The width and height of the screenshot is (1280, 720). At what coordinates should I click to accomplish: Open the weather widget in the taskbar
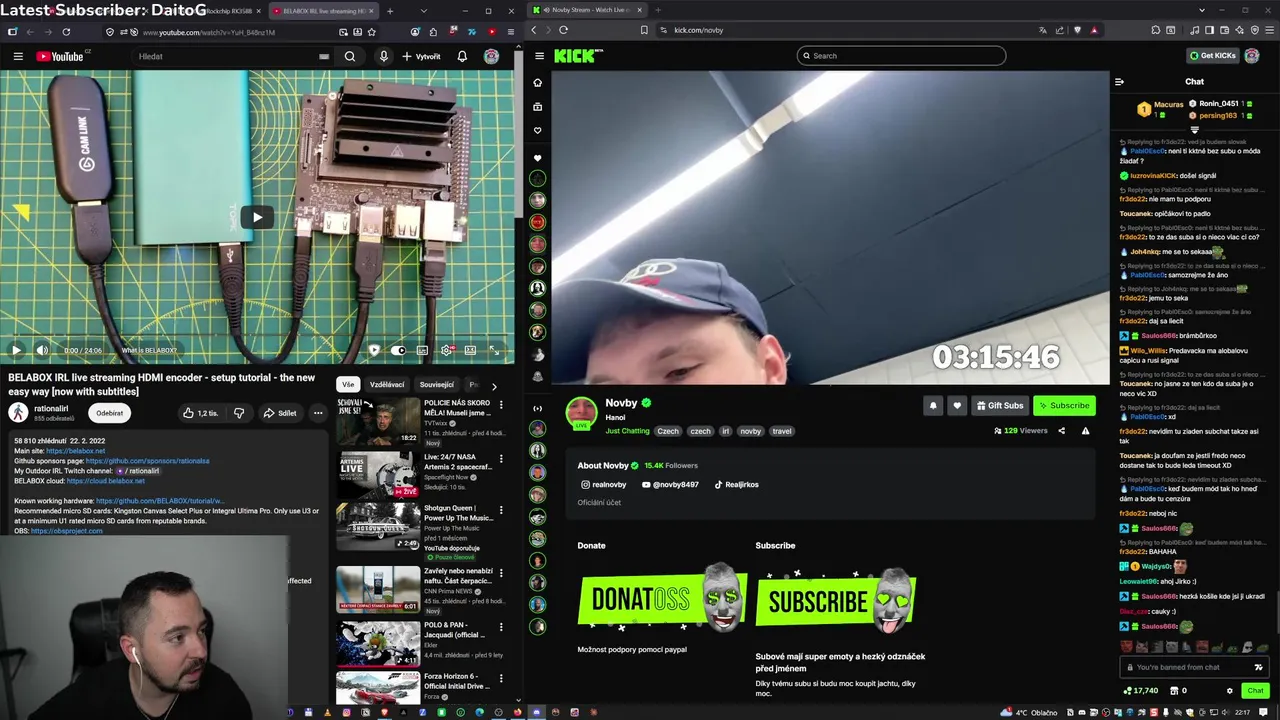1028,713
